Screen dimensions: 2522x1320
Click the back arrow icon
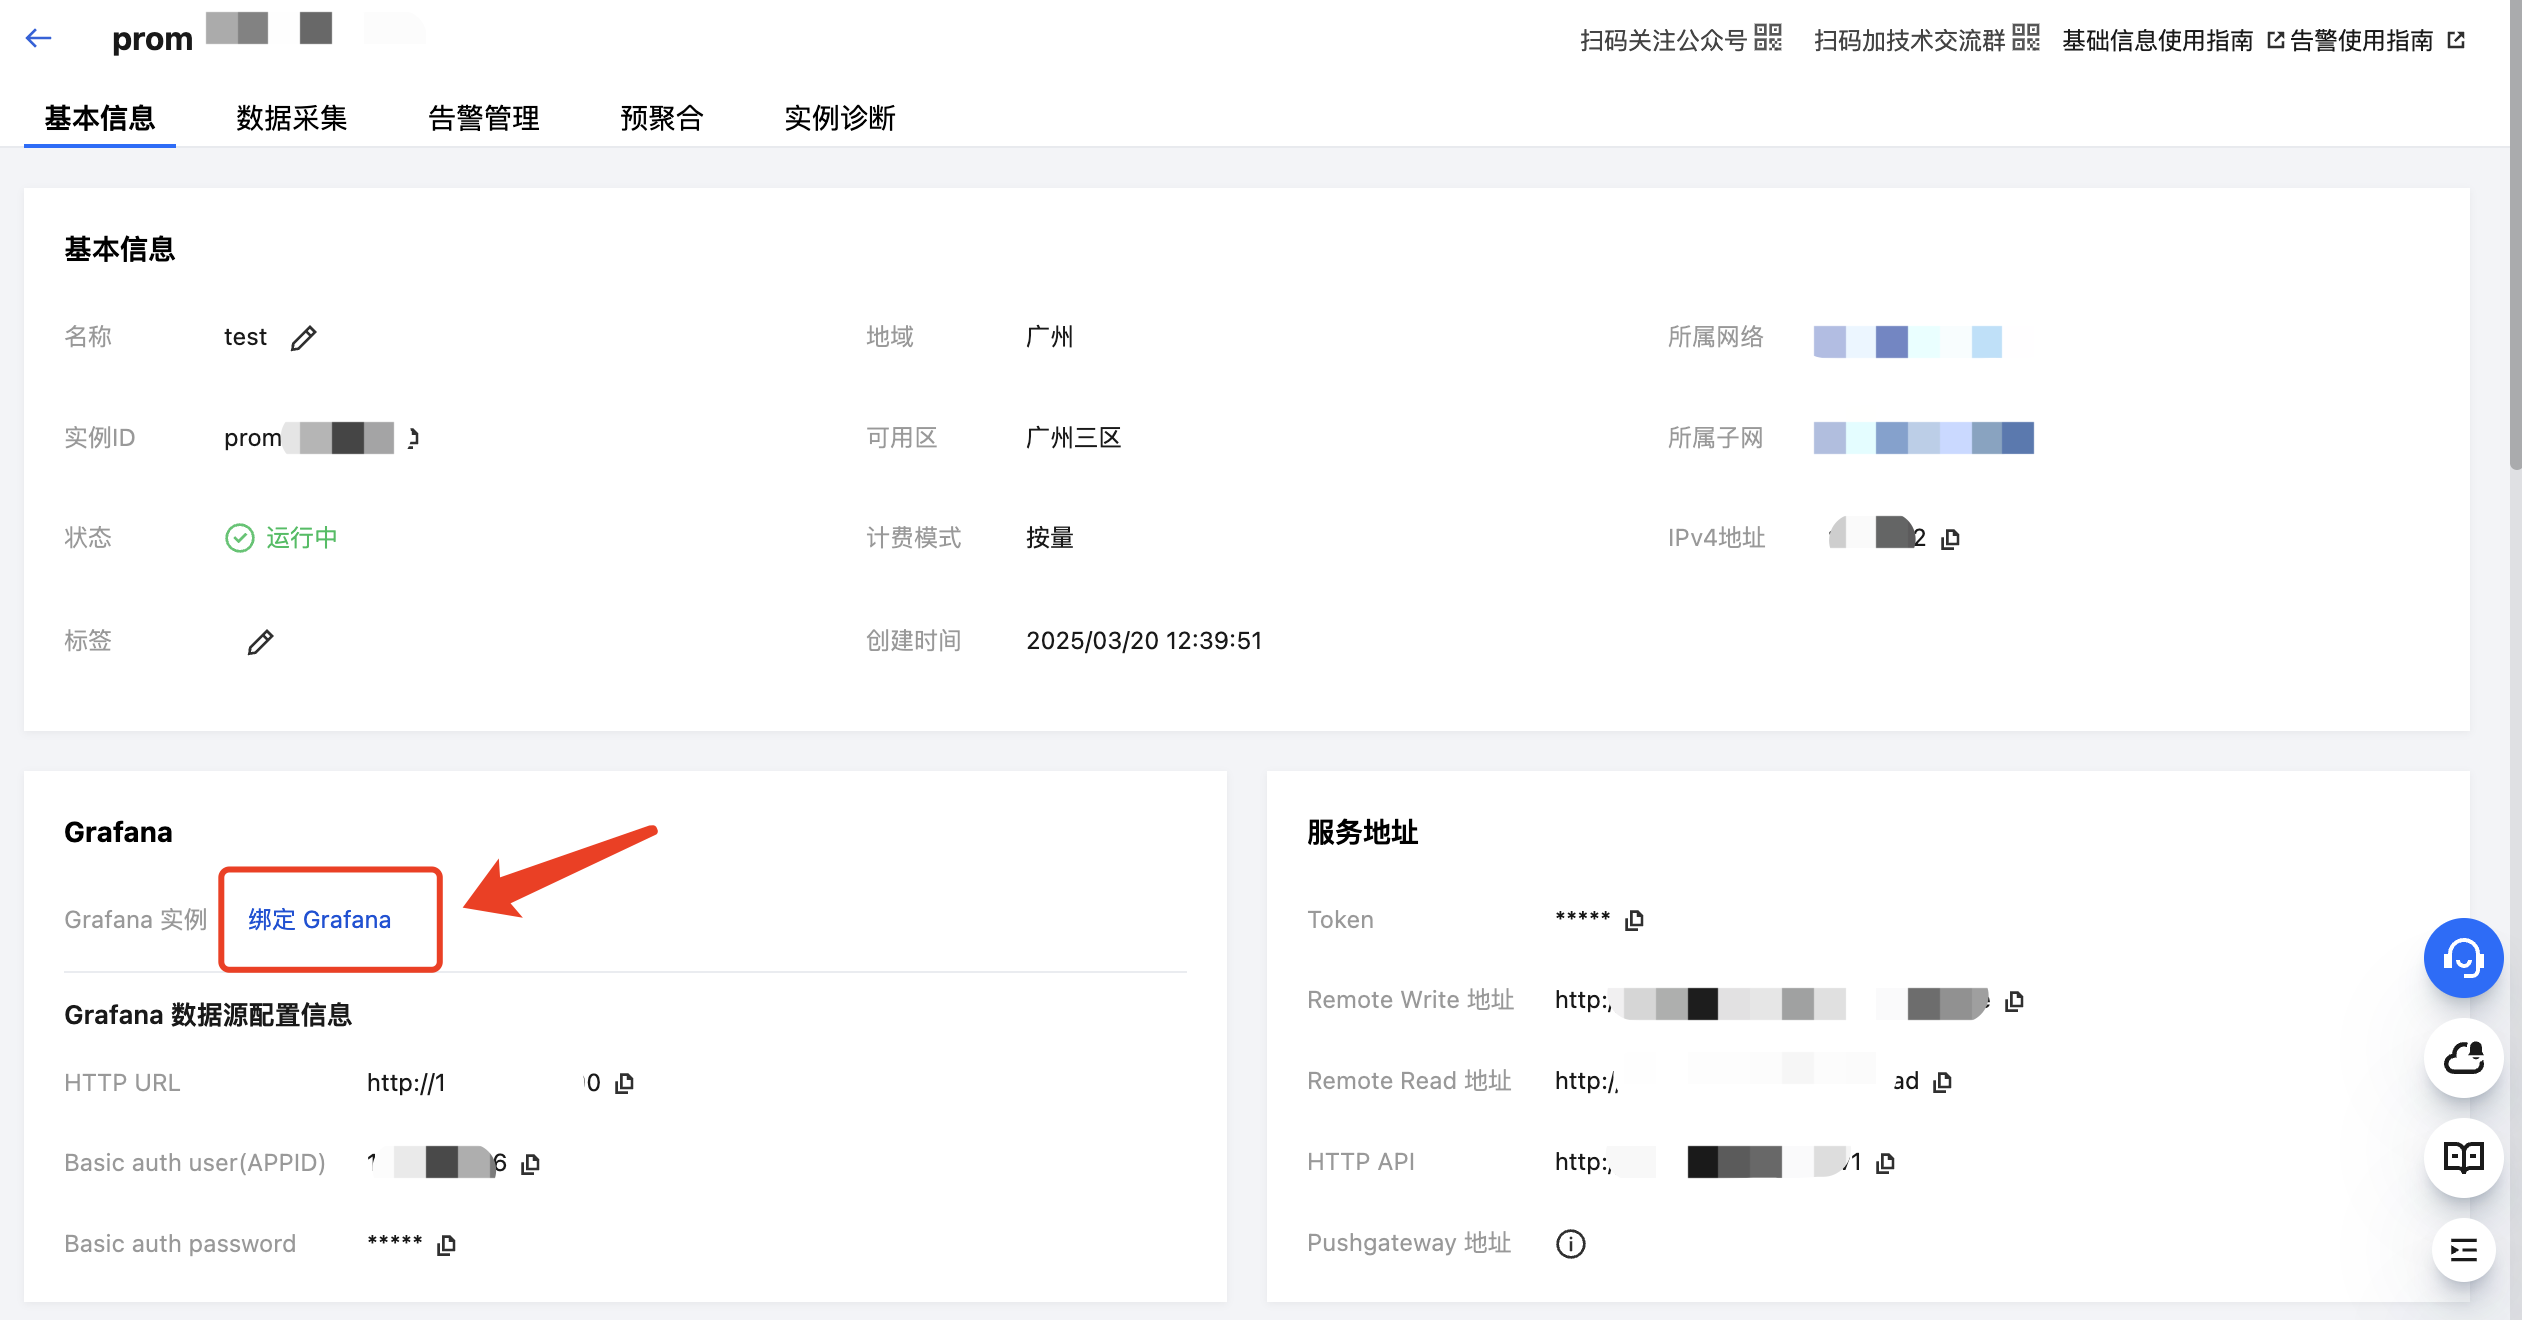tap(38, 38)
